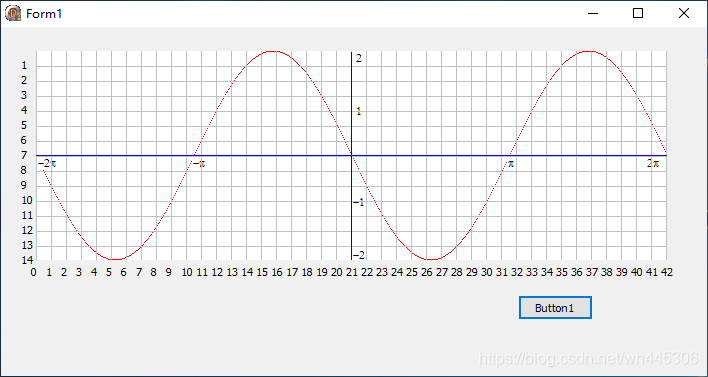Click the number 26 on the bottom scale
The height and width of the screenshot is (377, 708).
(x=427, y=272)
